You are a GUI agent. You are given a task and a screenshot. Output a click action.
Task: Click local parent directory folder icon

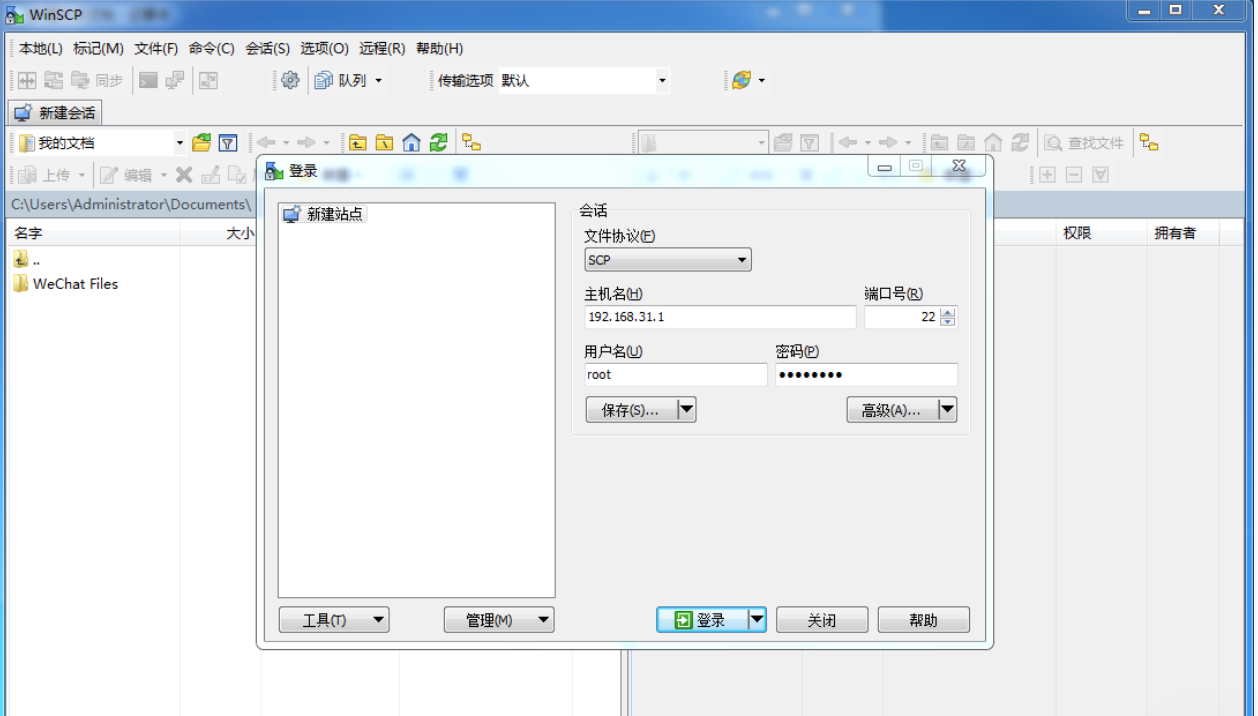[357, 143]
